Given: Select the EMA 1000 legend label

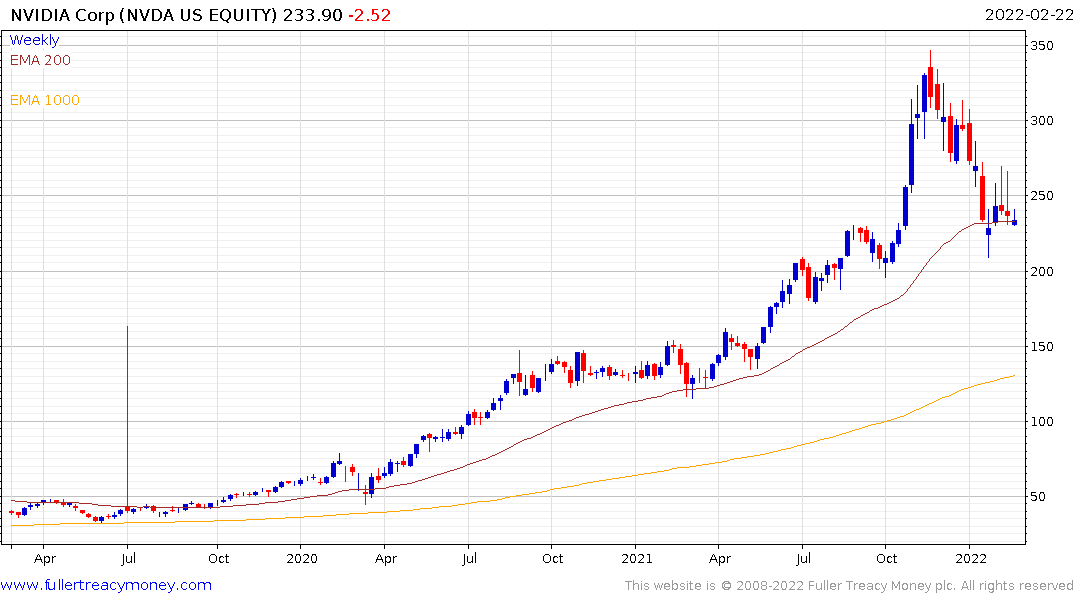Looking at the screenshot, I should 45,100.
